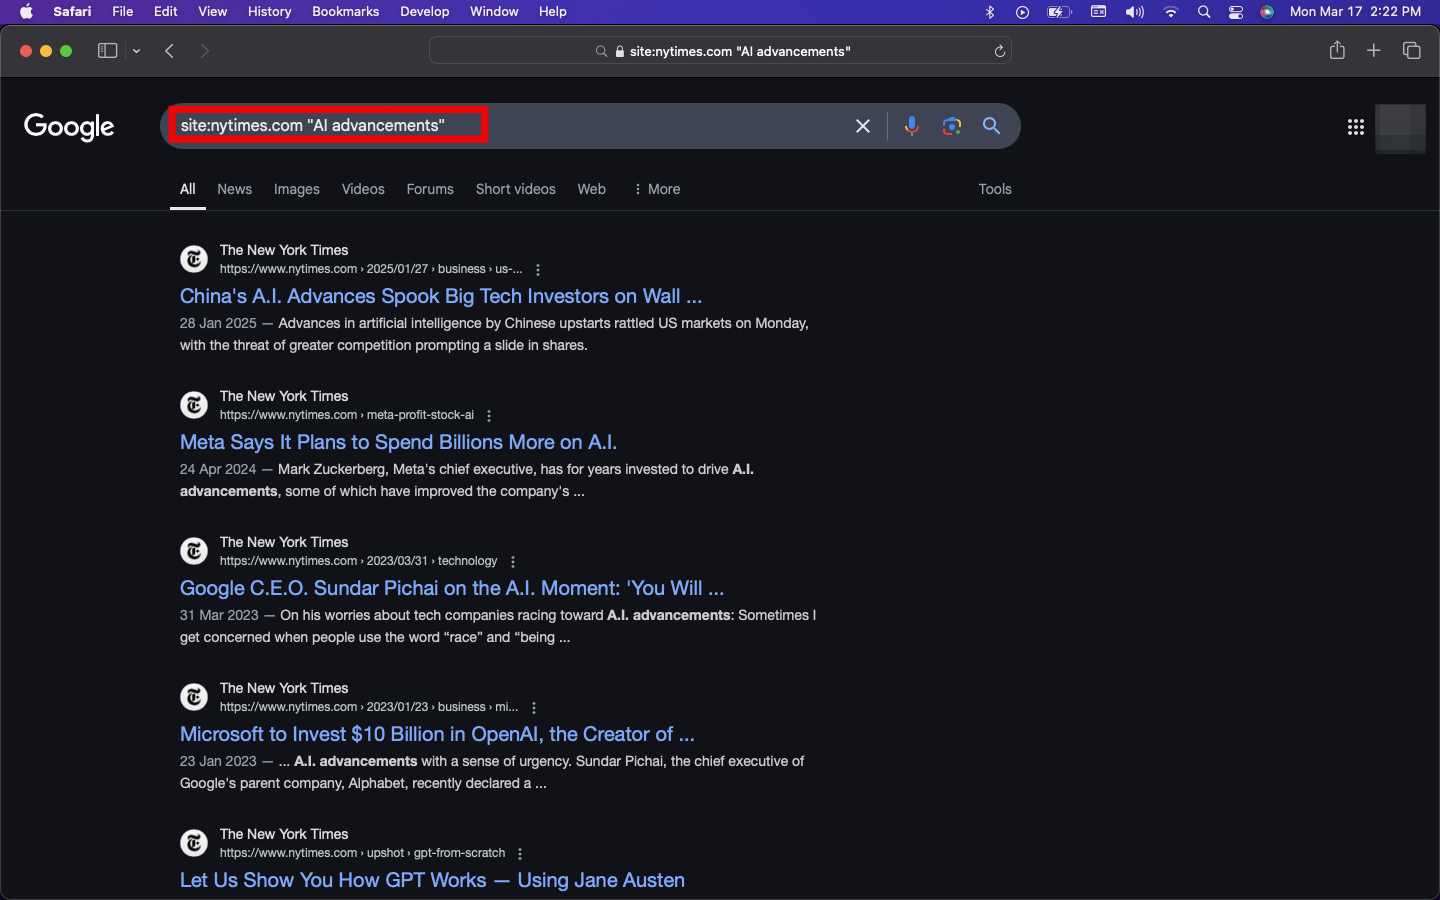
Task: Open Meta Says It Plans to Spend article
Action: pos(398,442)
